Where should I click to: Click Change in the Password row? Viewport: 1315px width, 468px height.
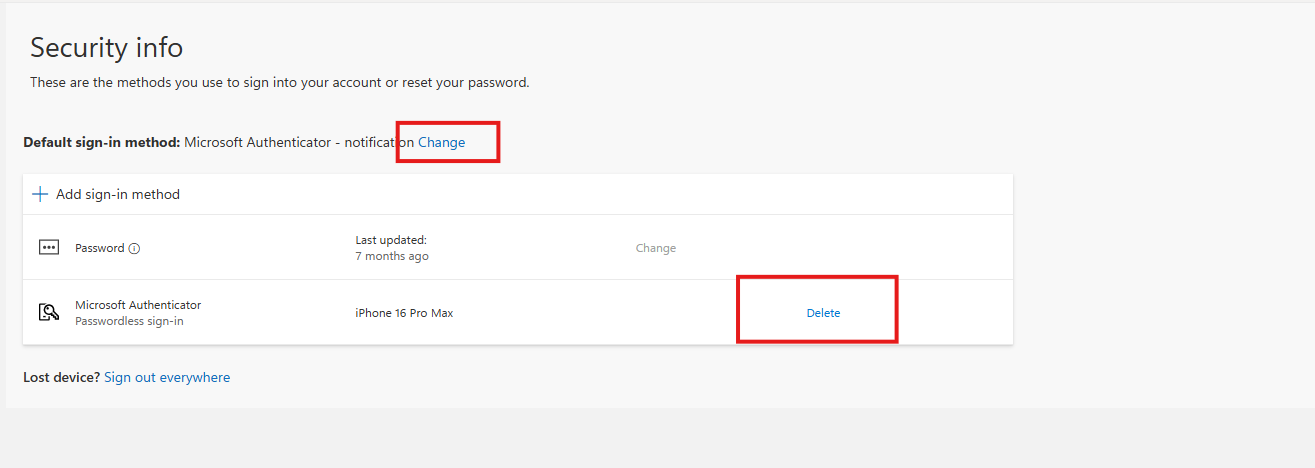[x=655, y=248]
